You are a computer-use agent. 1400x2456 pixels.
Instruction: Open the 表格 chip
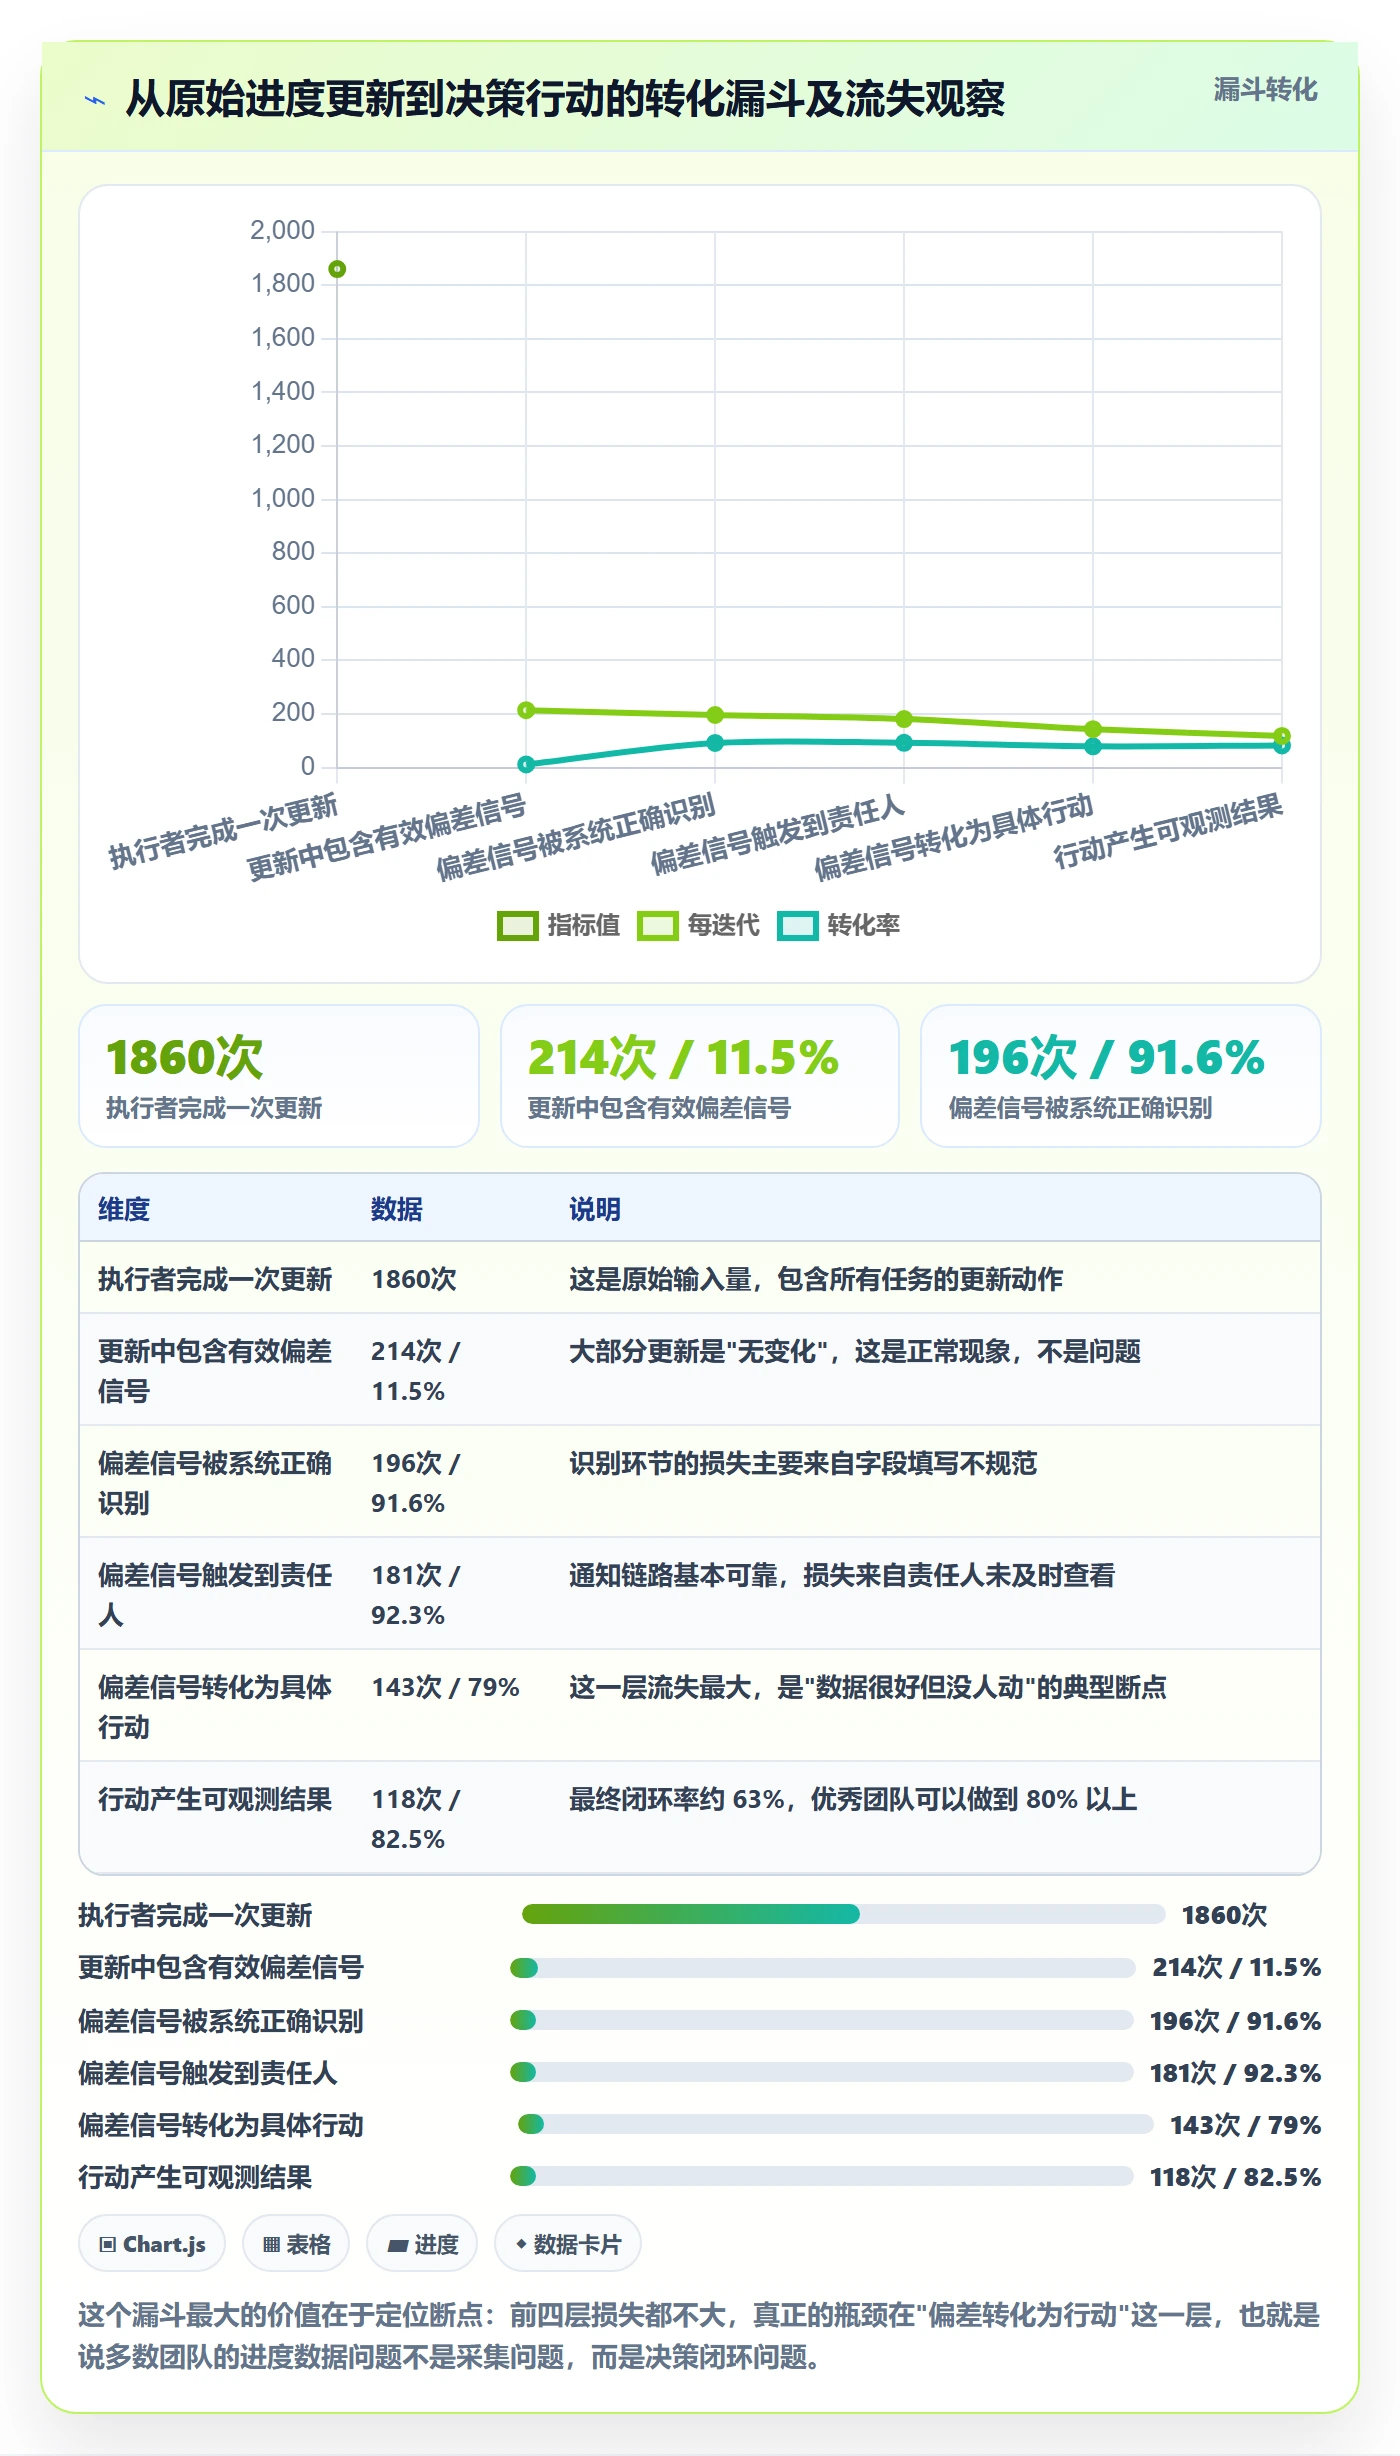coord(296,2244)
